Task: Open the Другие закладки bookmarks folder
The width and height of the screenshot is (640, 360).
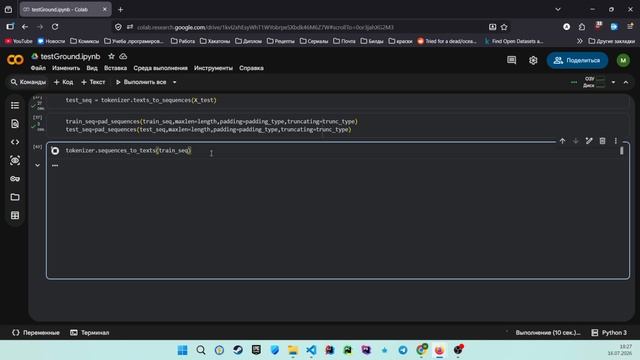Action: (x=611, y=41)
